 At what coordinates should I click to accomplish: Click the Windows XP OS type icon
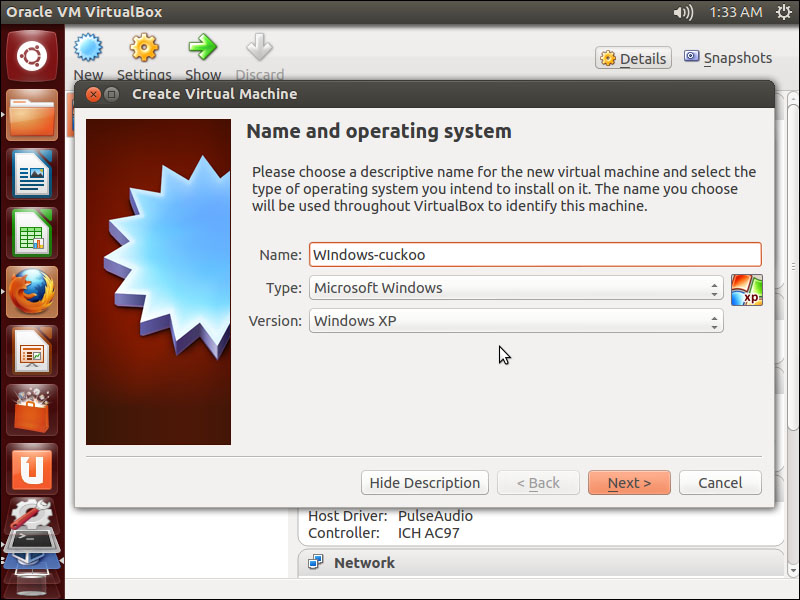pos(746,290)
